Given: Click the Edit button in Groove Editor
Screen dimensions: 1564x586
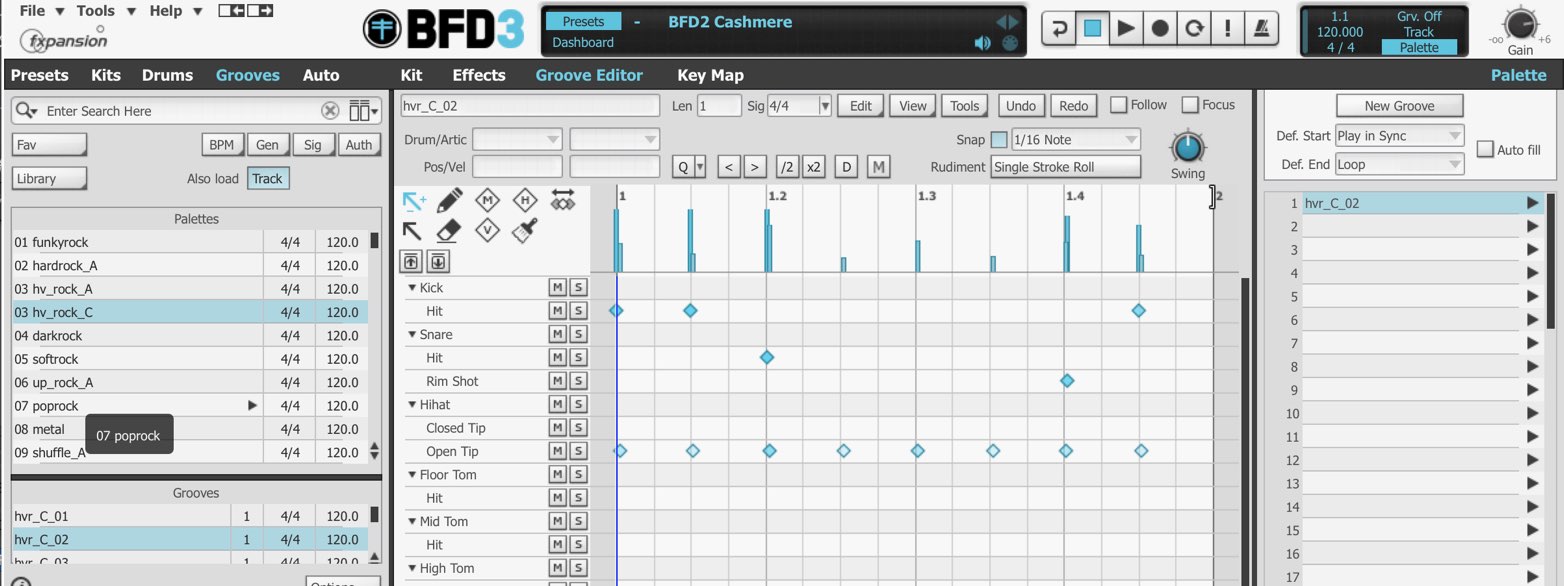Looking at the screenshot, I should coord(860,105).
